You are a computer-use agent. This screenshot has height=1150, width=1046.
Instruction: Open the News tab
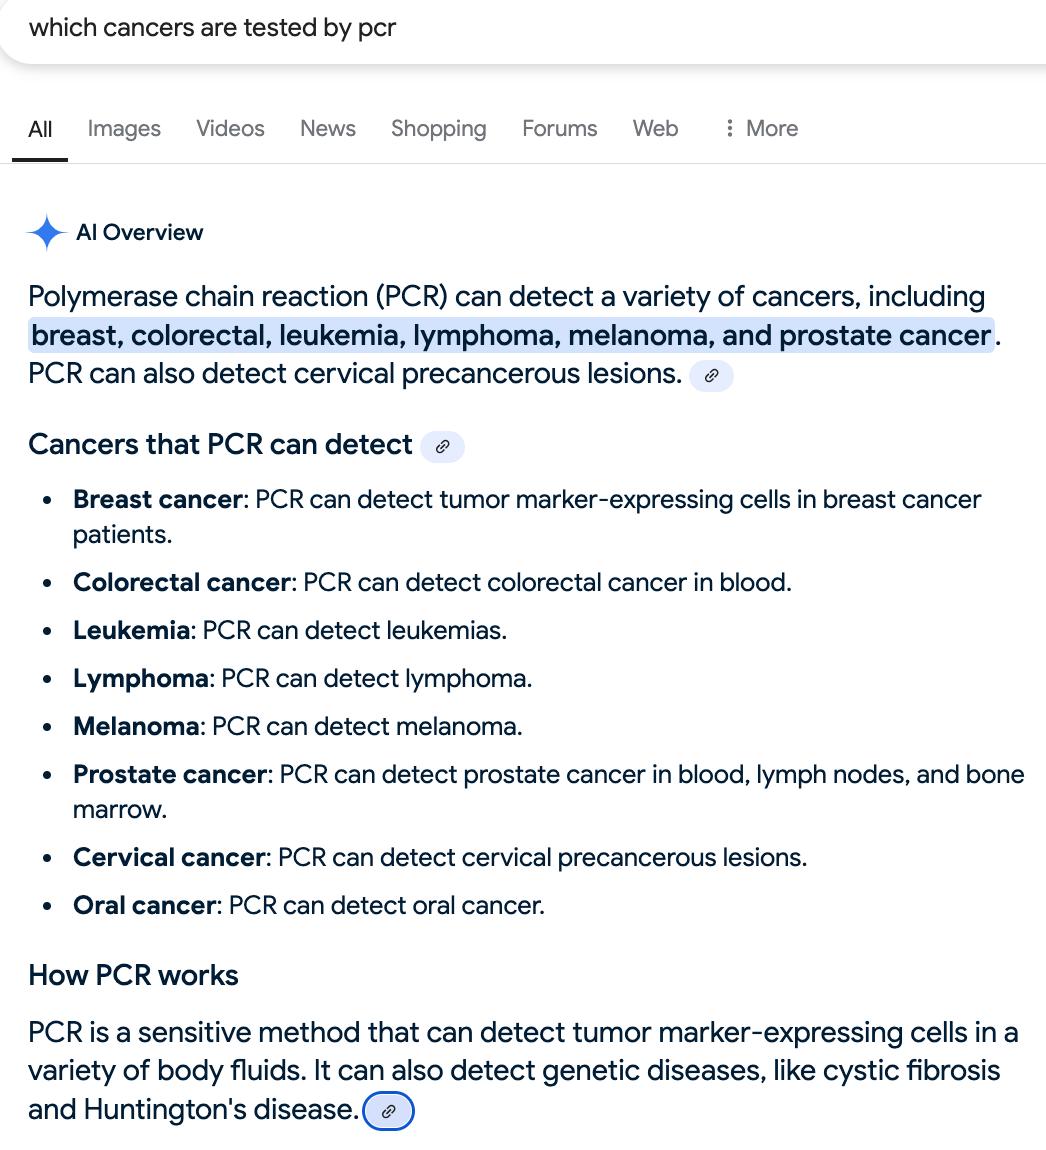pos(328,128)
